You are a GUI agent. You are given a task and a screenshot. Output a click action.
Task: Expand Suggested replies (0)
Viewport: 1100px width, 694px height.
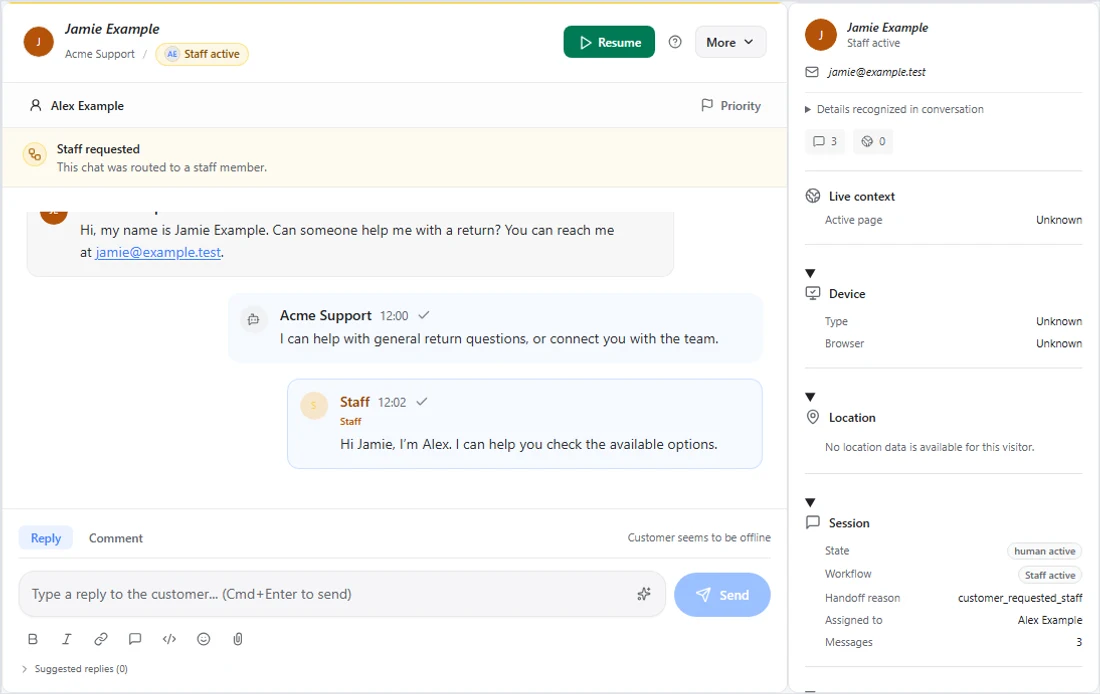(74, 669)
